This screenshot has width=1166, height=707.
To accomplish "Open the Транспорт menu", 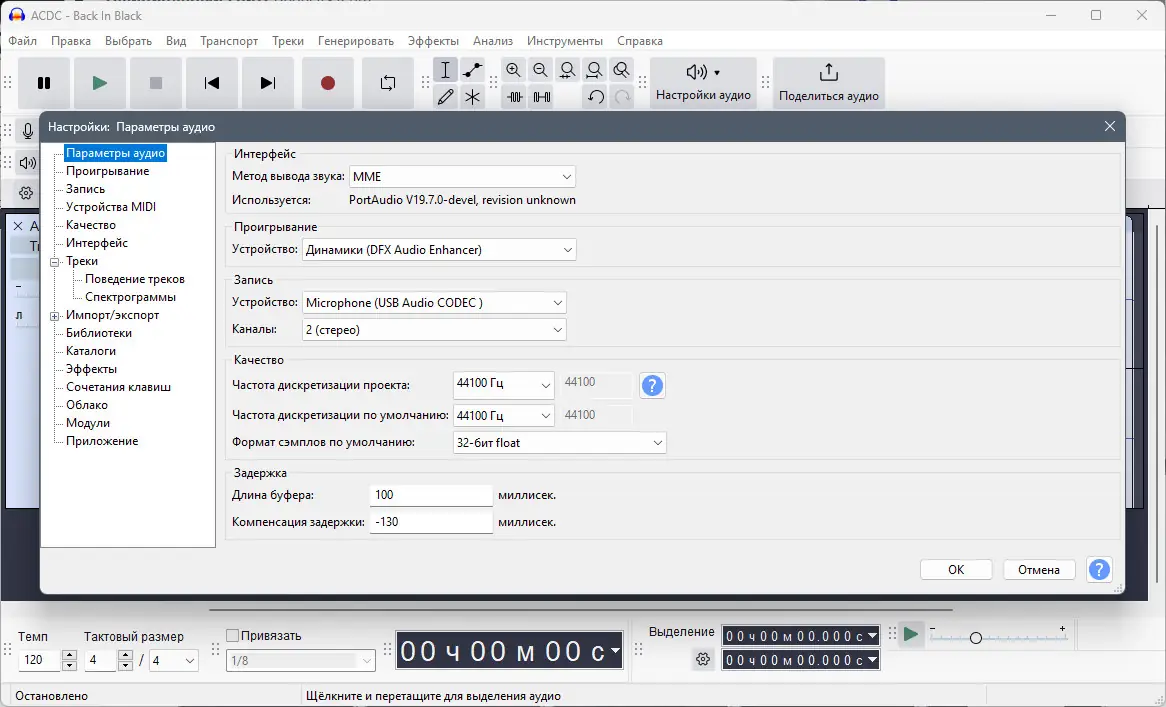I will (228, 41).
